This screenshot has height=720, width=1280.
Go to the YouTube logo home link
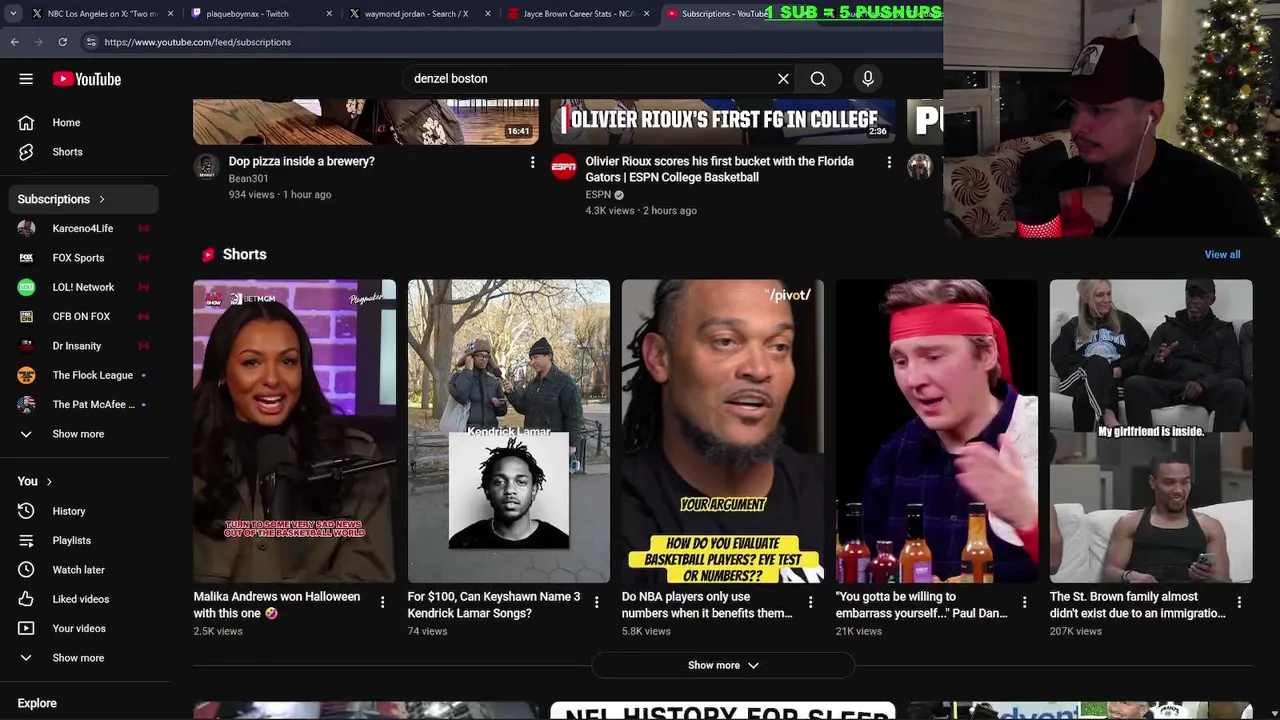coord(87,79)
